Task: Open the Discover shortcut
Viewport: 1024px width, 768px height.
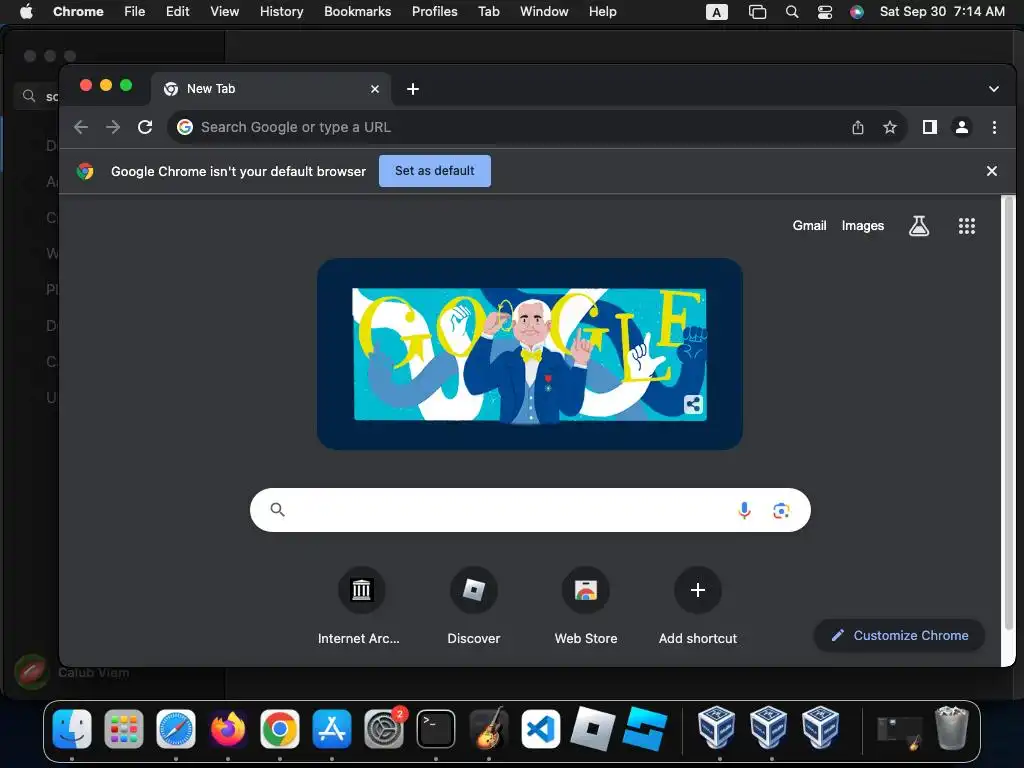Action: coord(473,590)
